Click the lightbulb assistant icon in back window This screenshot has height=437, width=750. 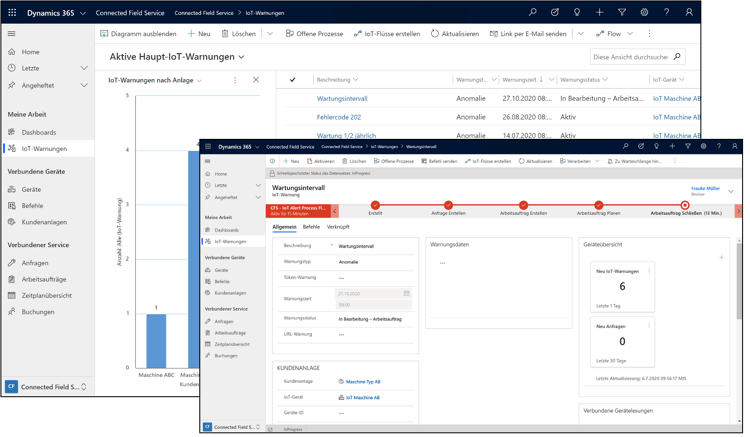point(577,13)
